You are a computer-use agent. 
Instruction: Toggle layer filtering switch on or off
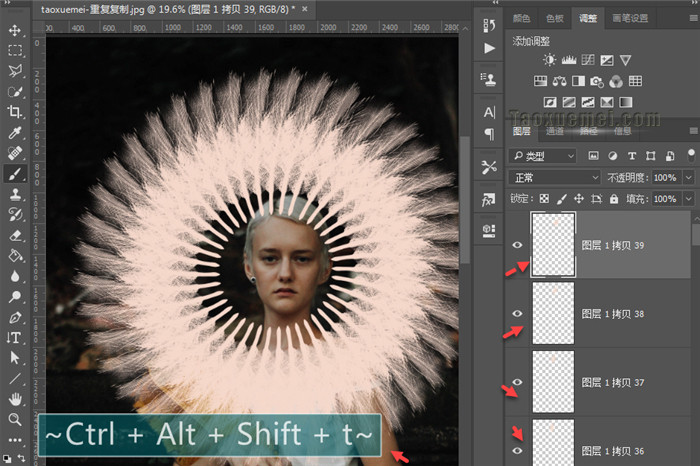(x=691, y=155)
